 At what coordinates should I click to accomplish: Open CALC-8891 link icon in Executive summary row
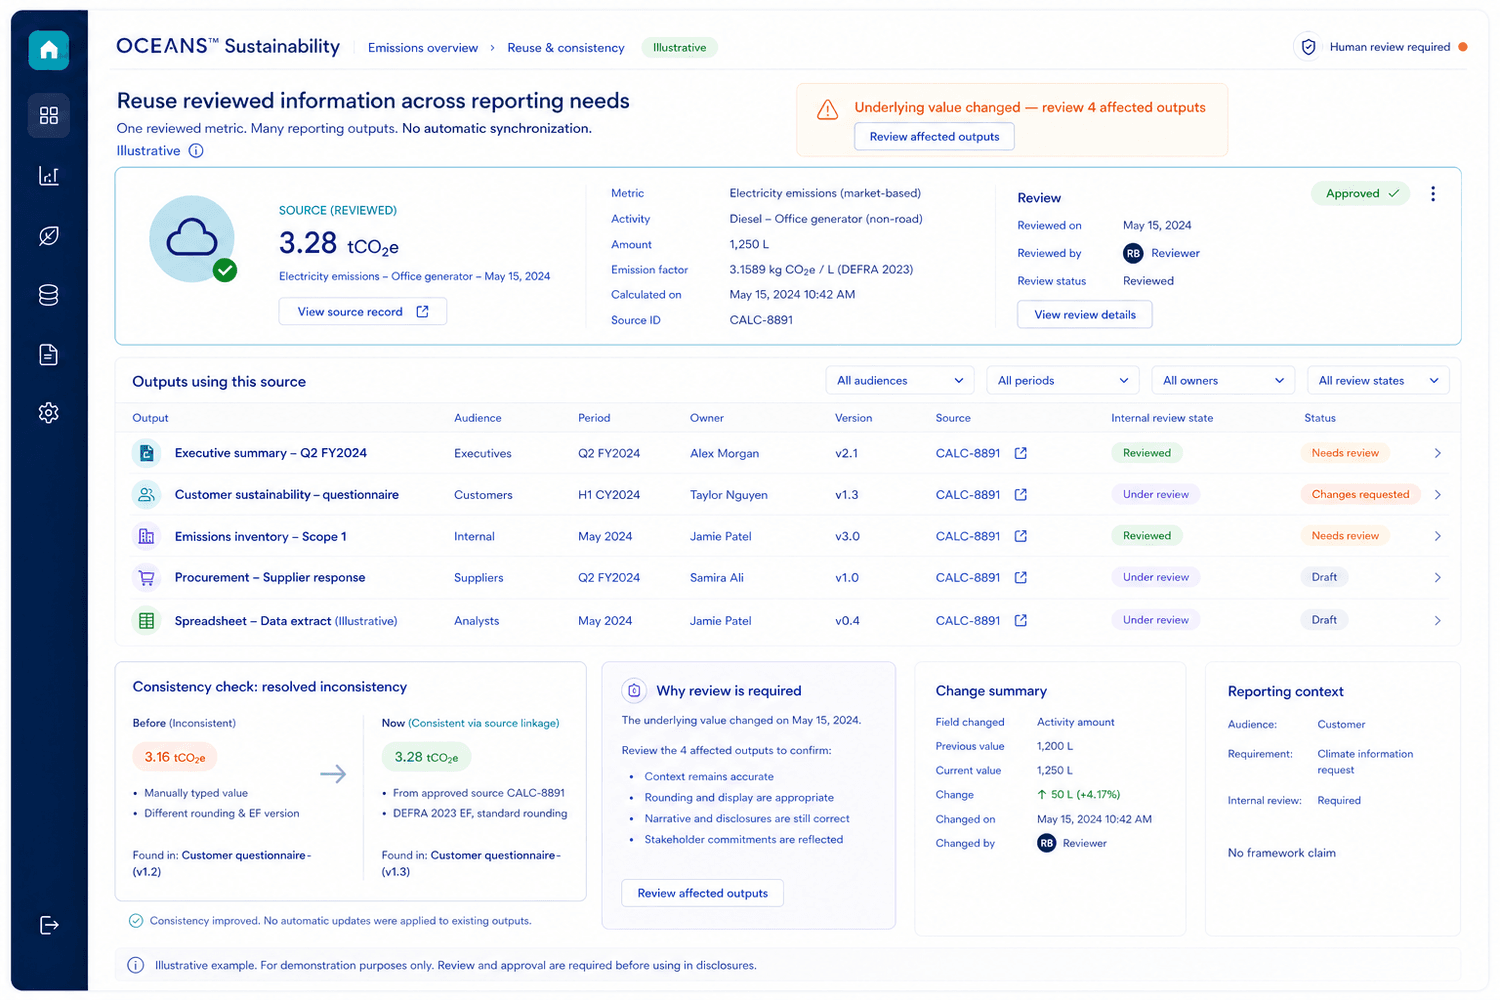(x=1021, y=453)
